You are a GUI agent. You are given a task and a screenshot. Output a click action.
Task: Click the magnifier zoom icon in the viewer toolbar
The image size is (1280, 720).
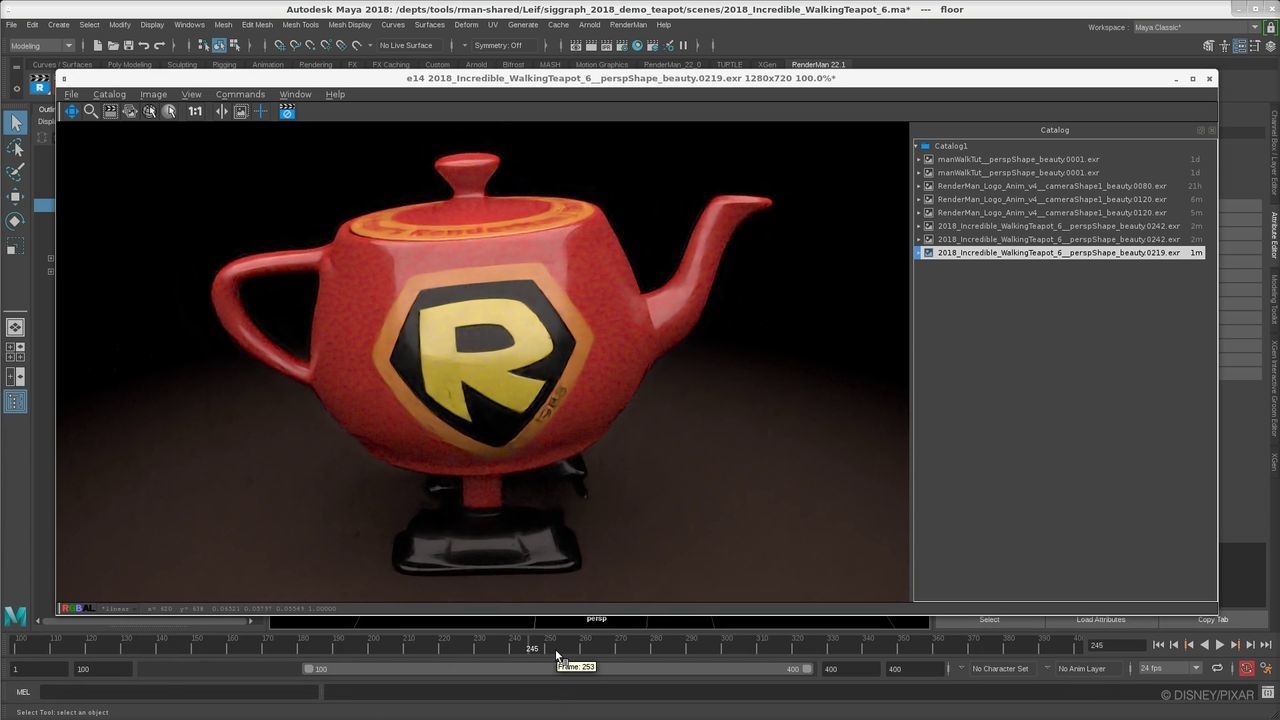pyautogui.click(x=91, y=111)
